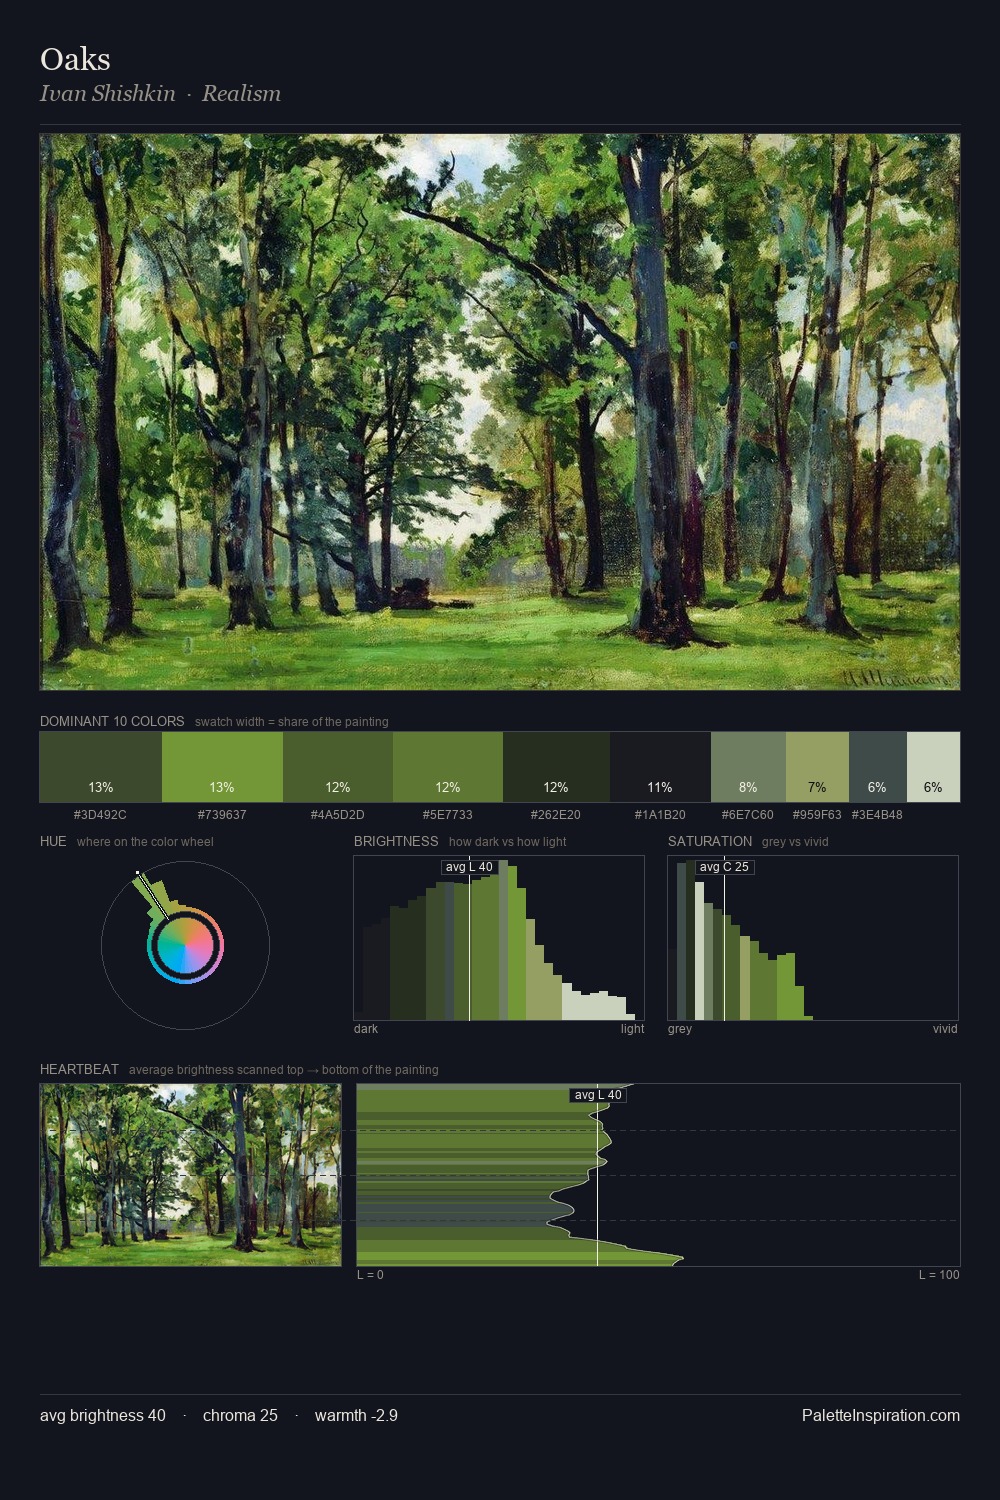Viewport: 1000px width, 1500px height.
Task: Click the hue color wheel
Action: pyautogui.click(x=185, y=946)
